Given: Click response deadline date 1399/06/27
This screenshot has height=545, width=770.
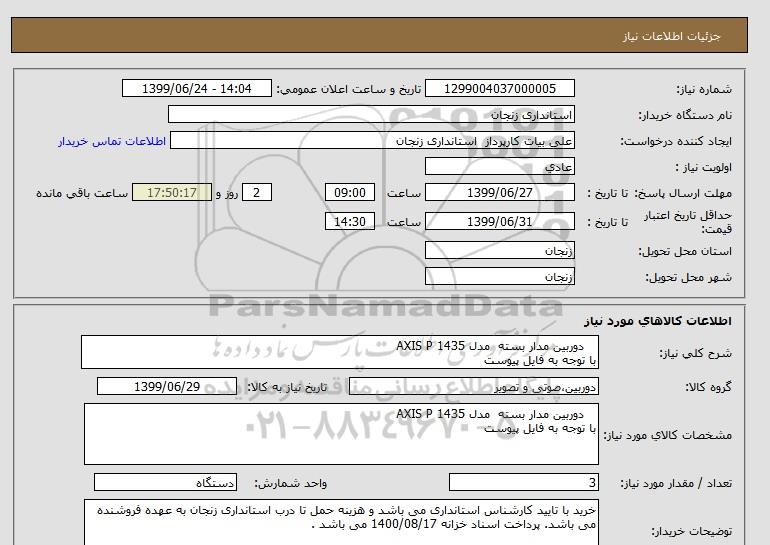Looking at the screenshot, I should [x=499, y=192].
